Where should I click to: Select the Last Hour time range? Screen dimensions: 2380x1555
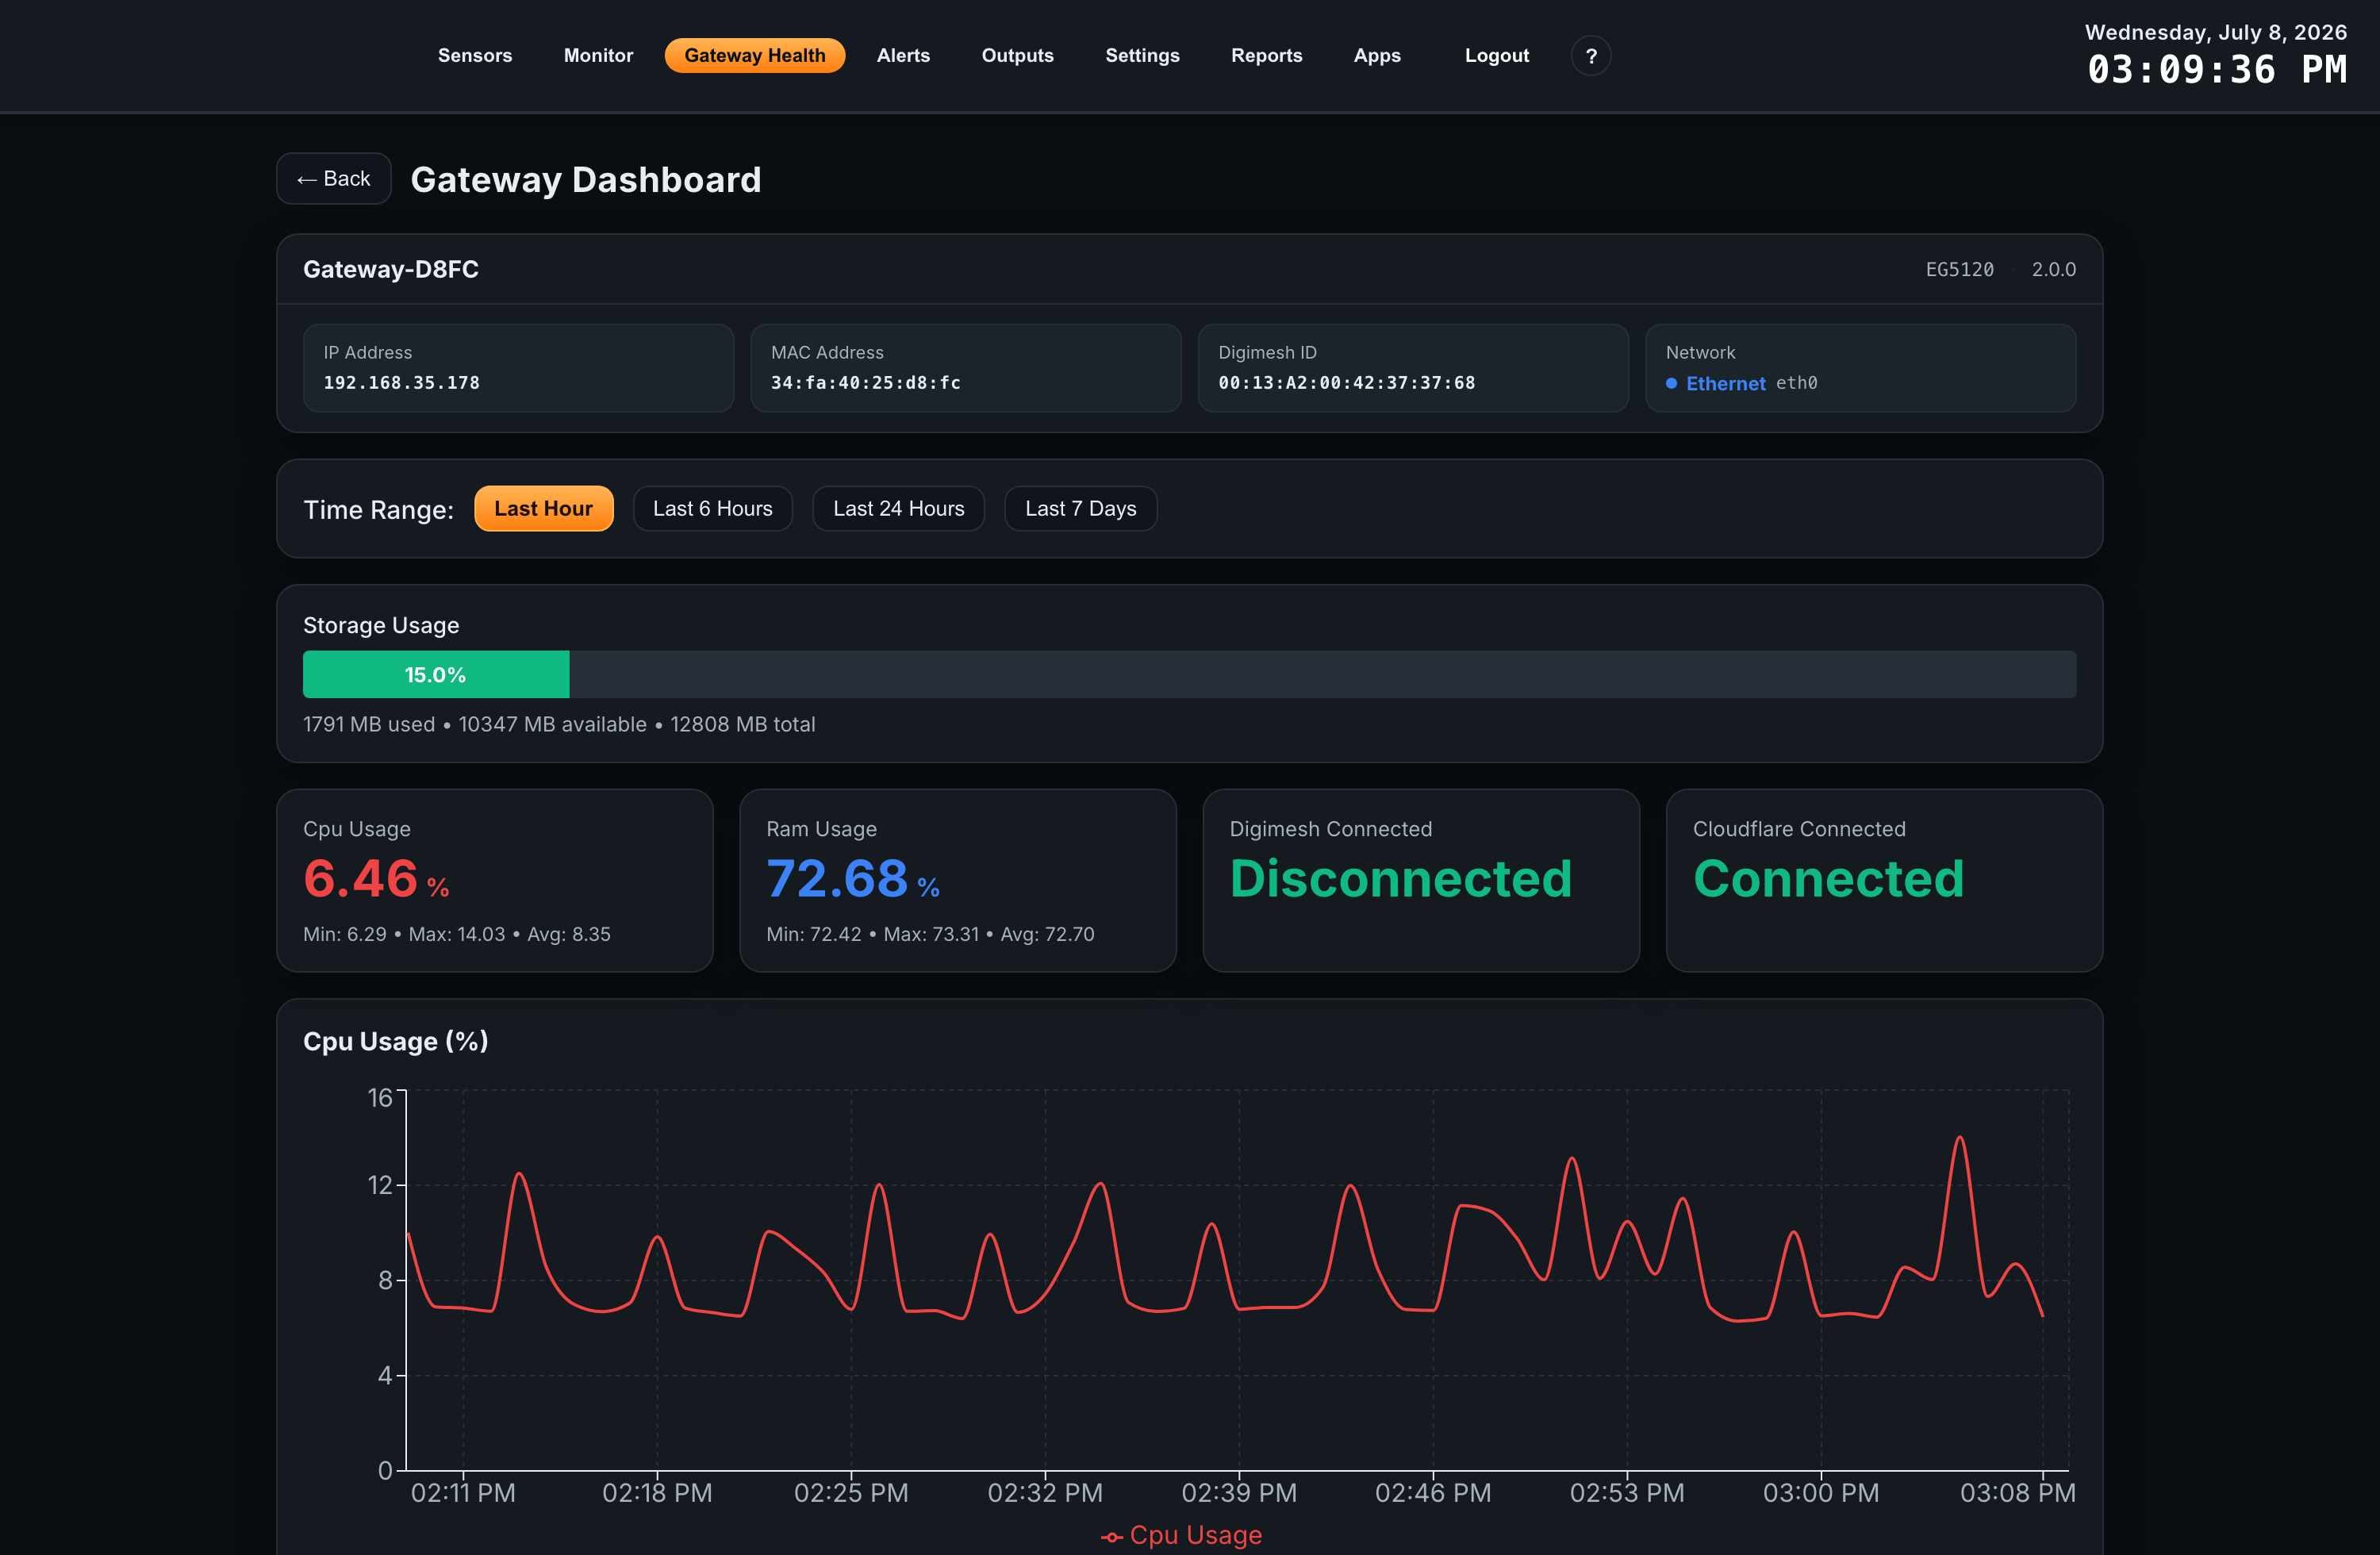point(543,508)
